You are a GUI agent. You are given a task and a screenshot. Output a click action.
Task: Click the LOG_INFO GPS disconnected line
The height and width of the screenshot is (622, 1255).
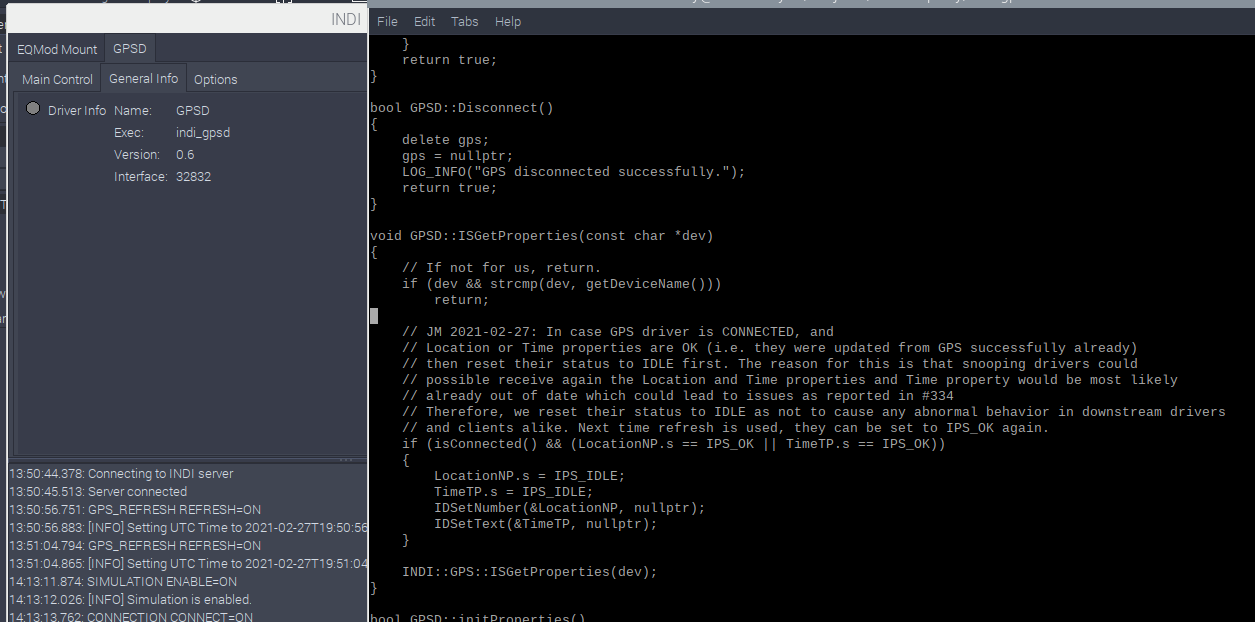pos(574,172)
